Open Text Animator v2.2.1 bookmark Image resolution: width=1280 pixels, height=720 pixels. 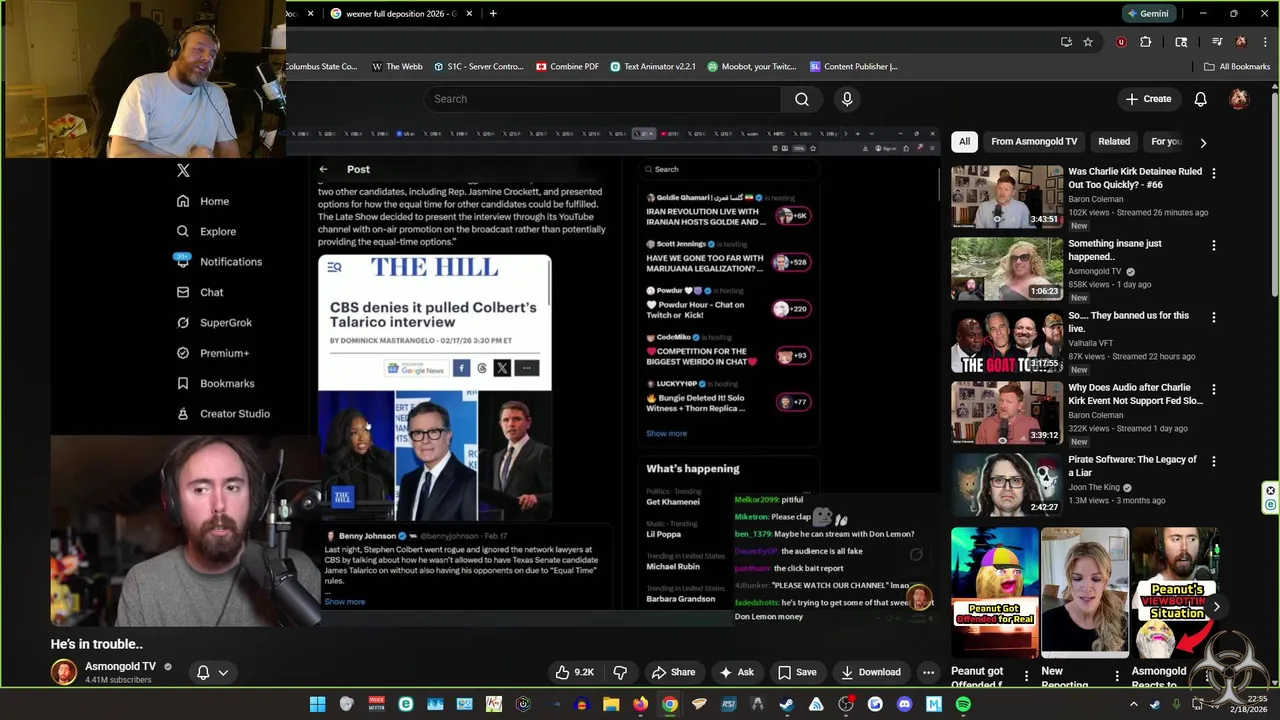[652, 66]
